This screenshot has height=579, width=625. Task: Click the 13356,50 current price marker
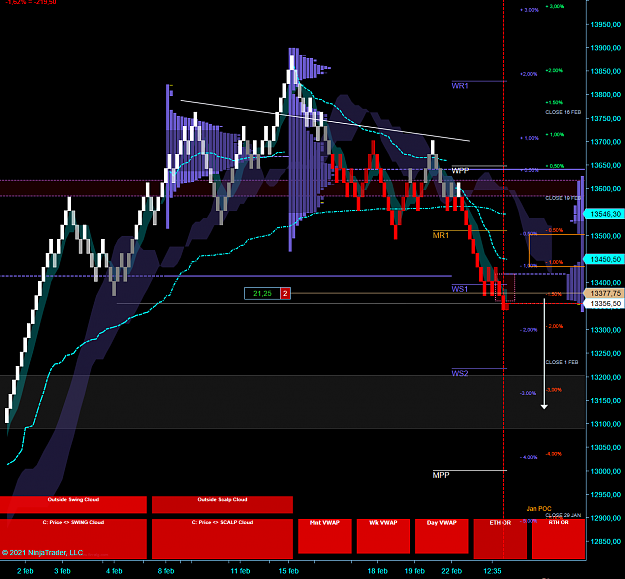click(604, 304)
